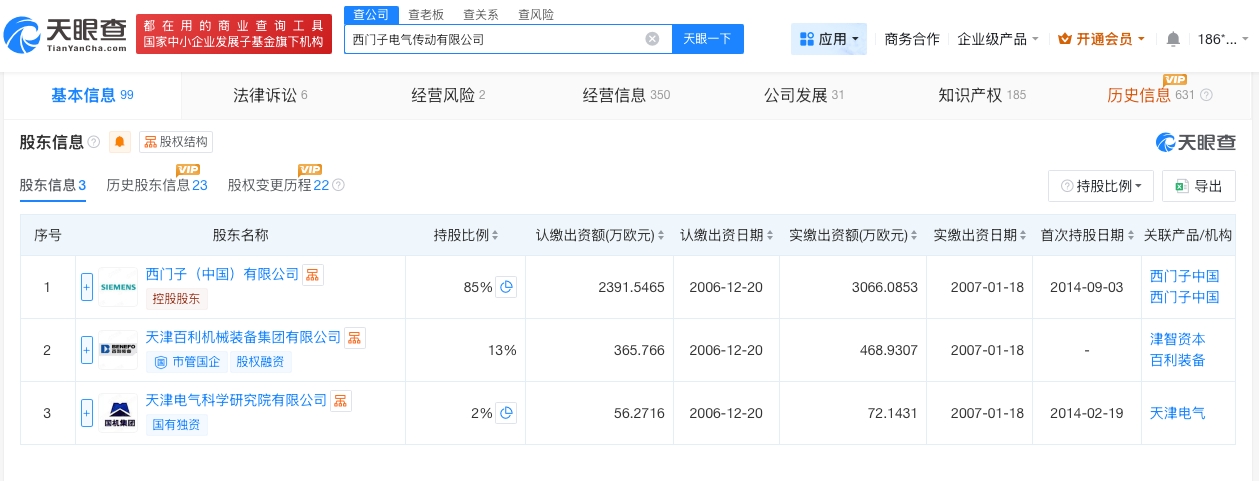Image resolution: width=1259 pixels, height=481 pixels.
Task: Expand the 天津电气科学研究院 row with its plus button
Action: [87, 413]
